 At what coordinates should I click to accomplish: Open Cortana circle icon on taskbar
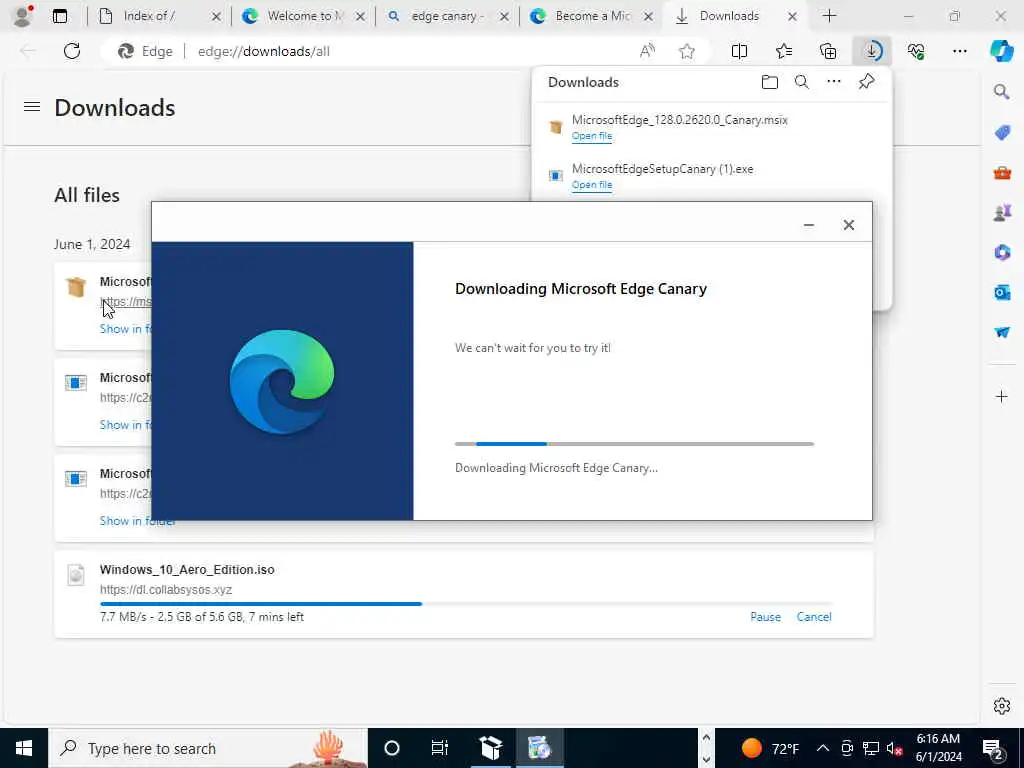[x=392, y=748]
